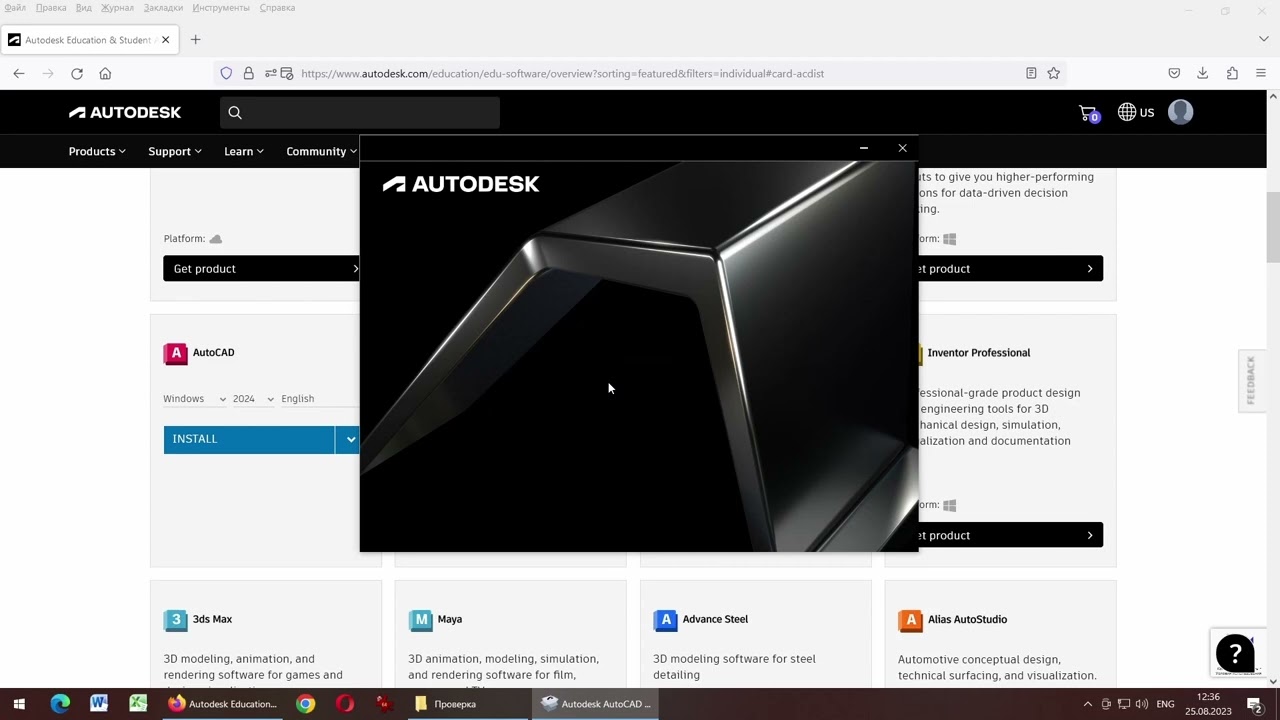Bookmark this page with star icon
Image resolution: width=1280 pixels, height=720 pixels.
[x=1053, y=73]
